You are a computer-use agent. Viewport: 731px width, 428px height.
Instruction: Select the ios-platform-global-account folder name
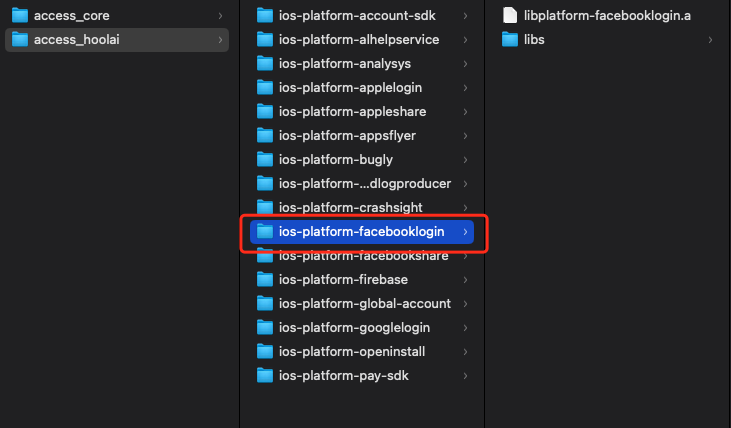(x=365, y=304)
